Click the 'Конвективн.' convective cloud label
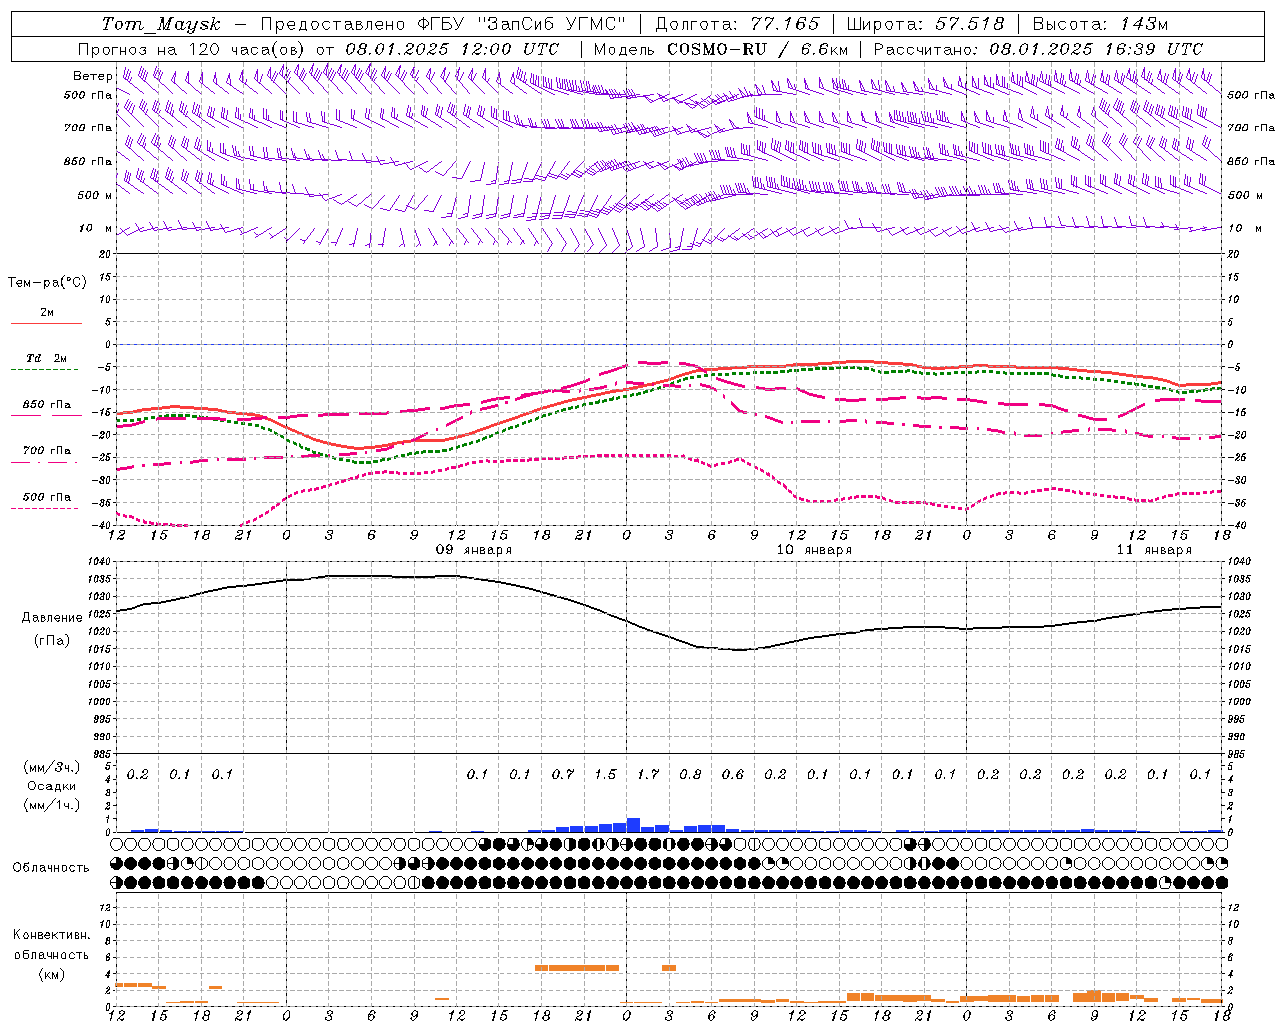Image resolution: width=1280 pixels, height=1024 pixels. tap(51, 935)
